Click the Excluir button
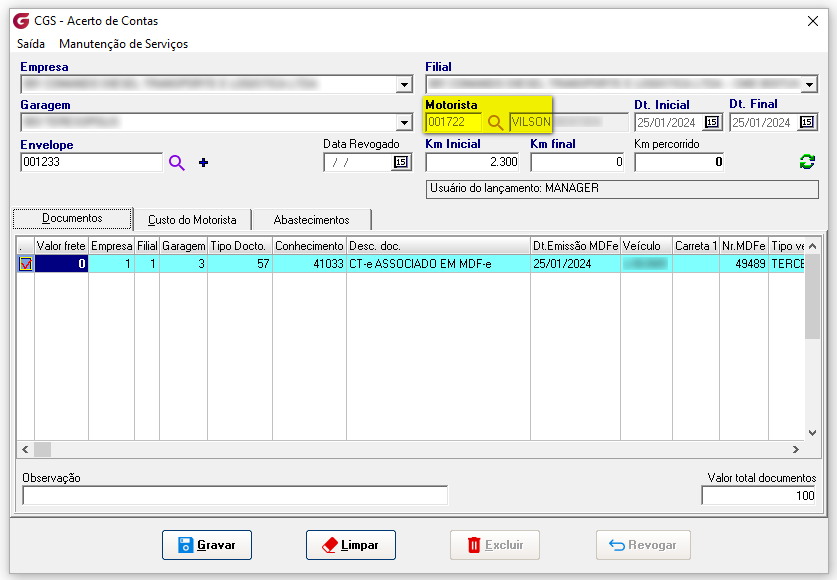Screen dimensions: 837x580 point(495,545)
